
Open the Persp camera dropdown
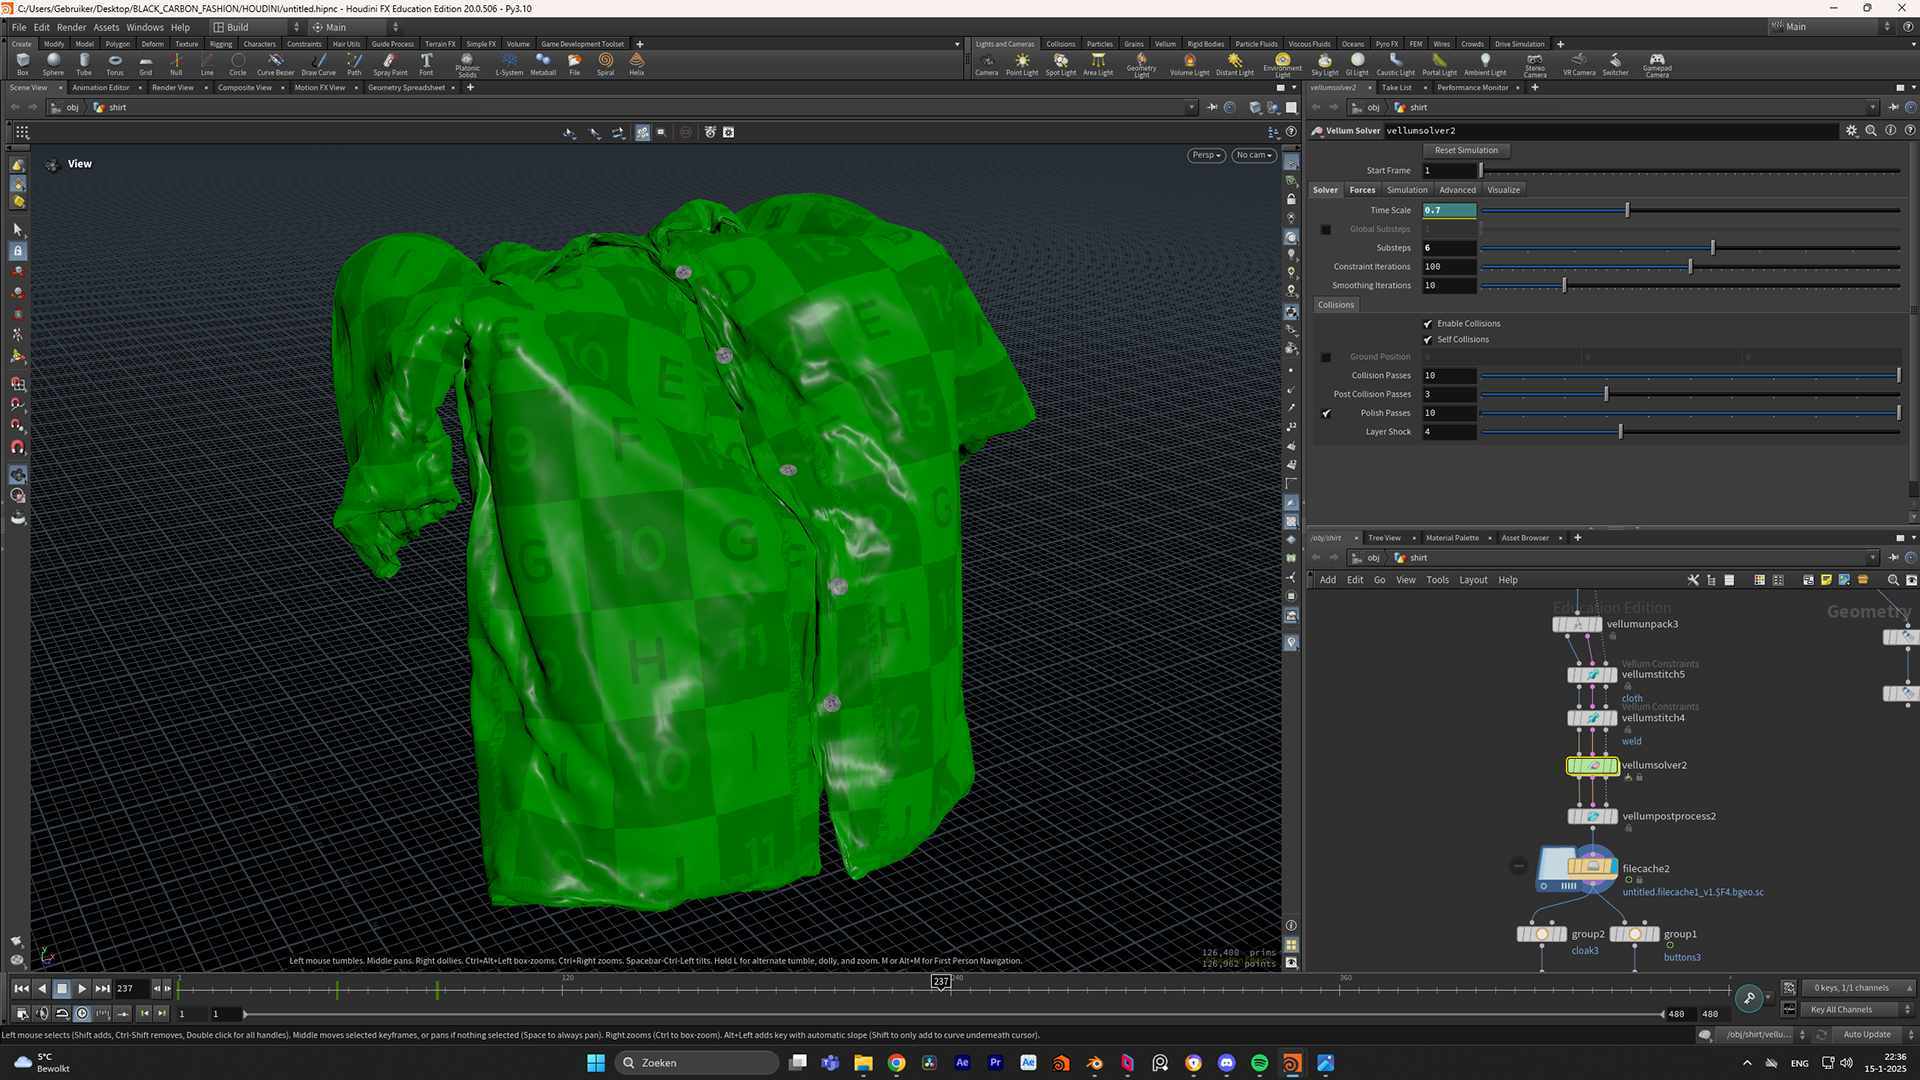[1207, 155]
